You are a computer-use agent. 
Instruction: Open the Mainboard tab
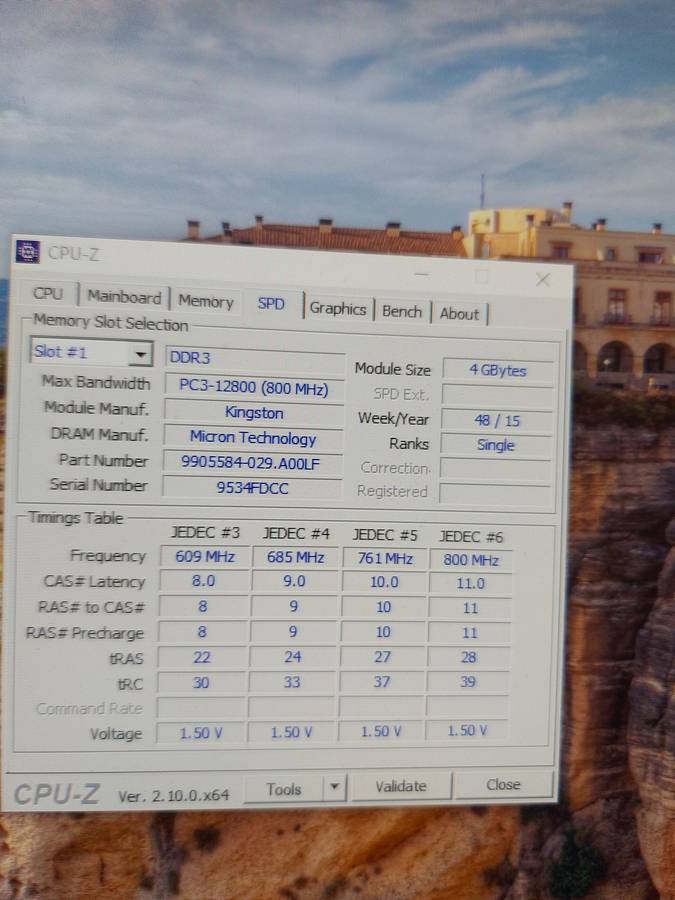point(123,297)
